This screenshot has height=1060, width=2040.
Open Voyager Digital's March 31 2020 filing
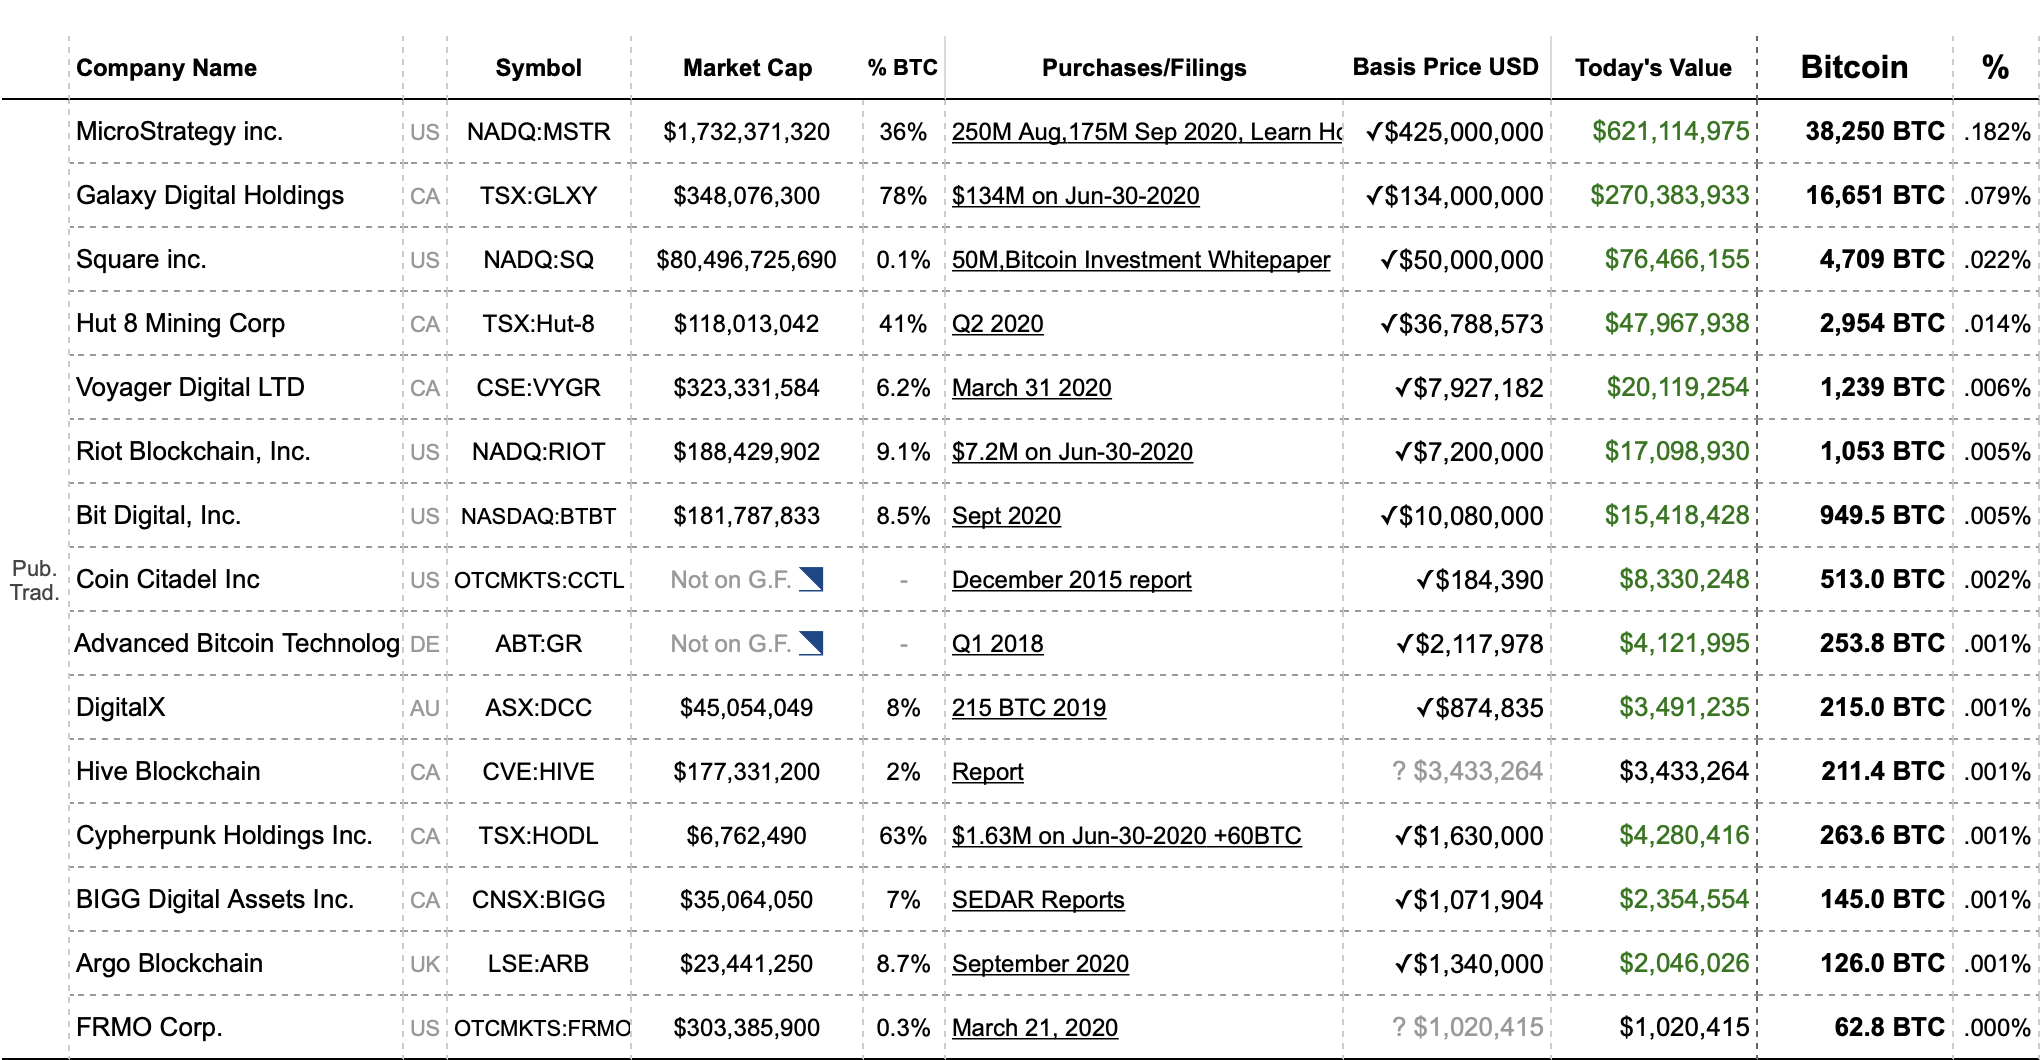(1031, 388)
